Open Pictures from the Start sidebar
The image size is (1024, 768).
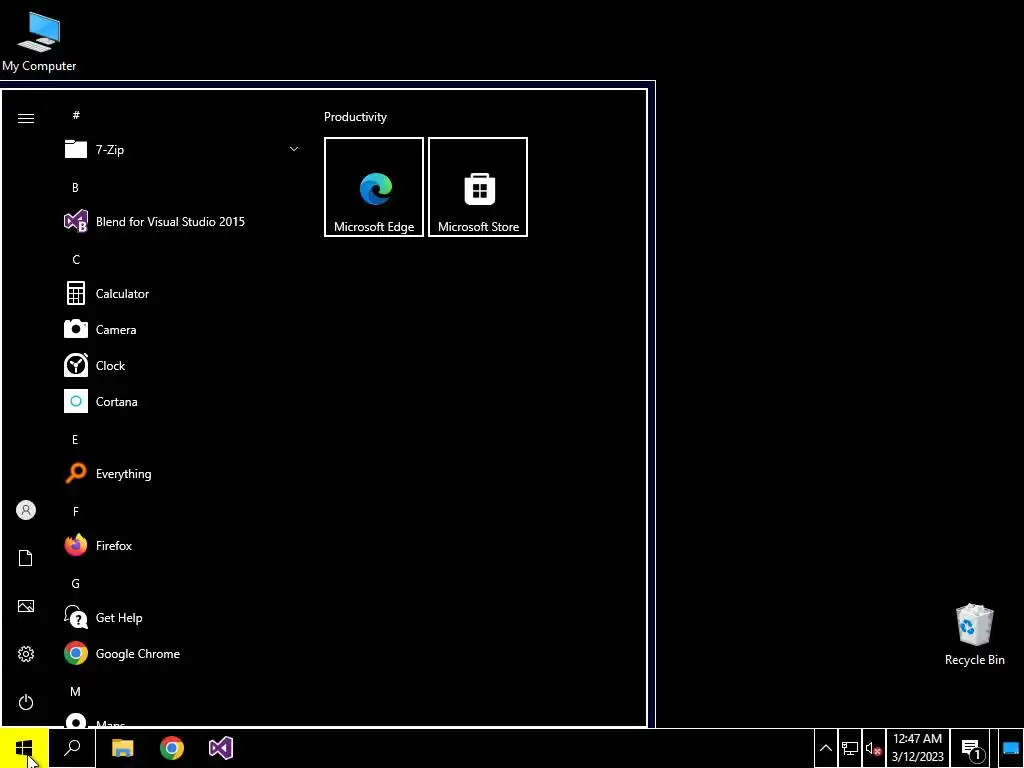(x=25, y=606)
